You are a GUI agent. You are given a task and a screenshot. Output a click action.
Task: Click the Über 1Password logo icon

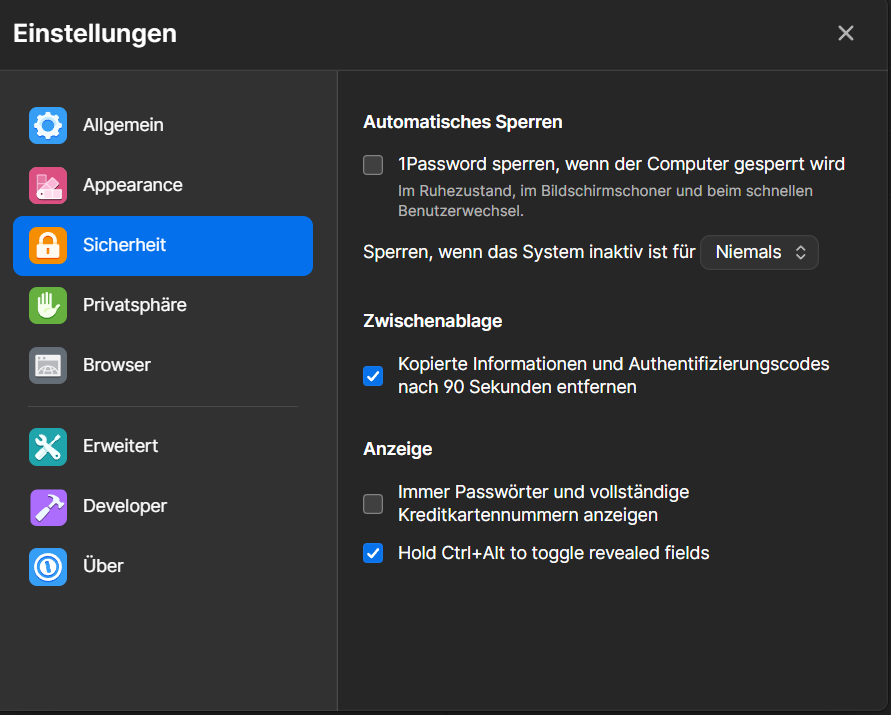pos(48,567)
